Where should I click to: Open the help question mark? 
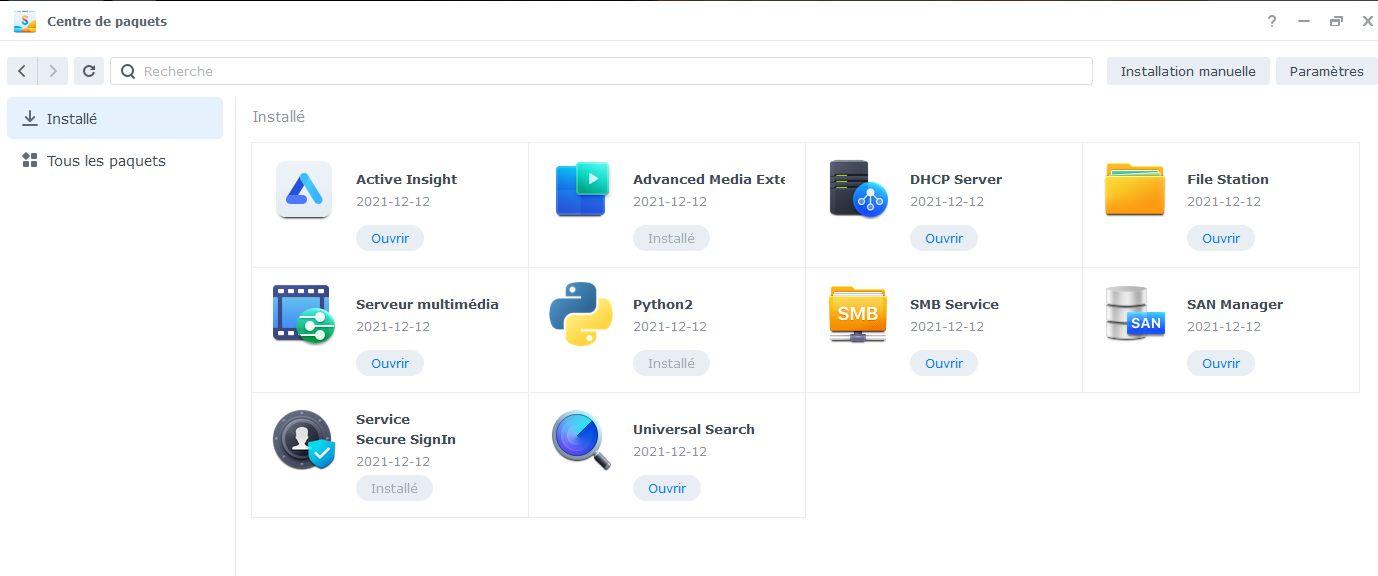click(x=1272, y=21)
